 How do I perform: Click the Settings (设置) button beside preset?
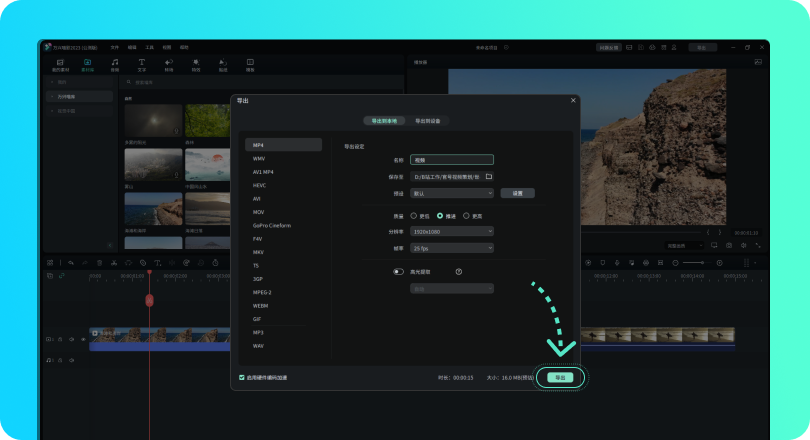[517, 193]
